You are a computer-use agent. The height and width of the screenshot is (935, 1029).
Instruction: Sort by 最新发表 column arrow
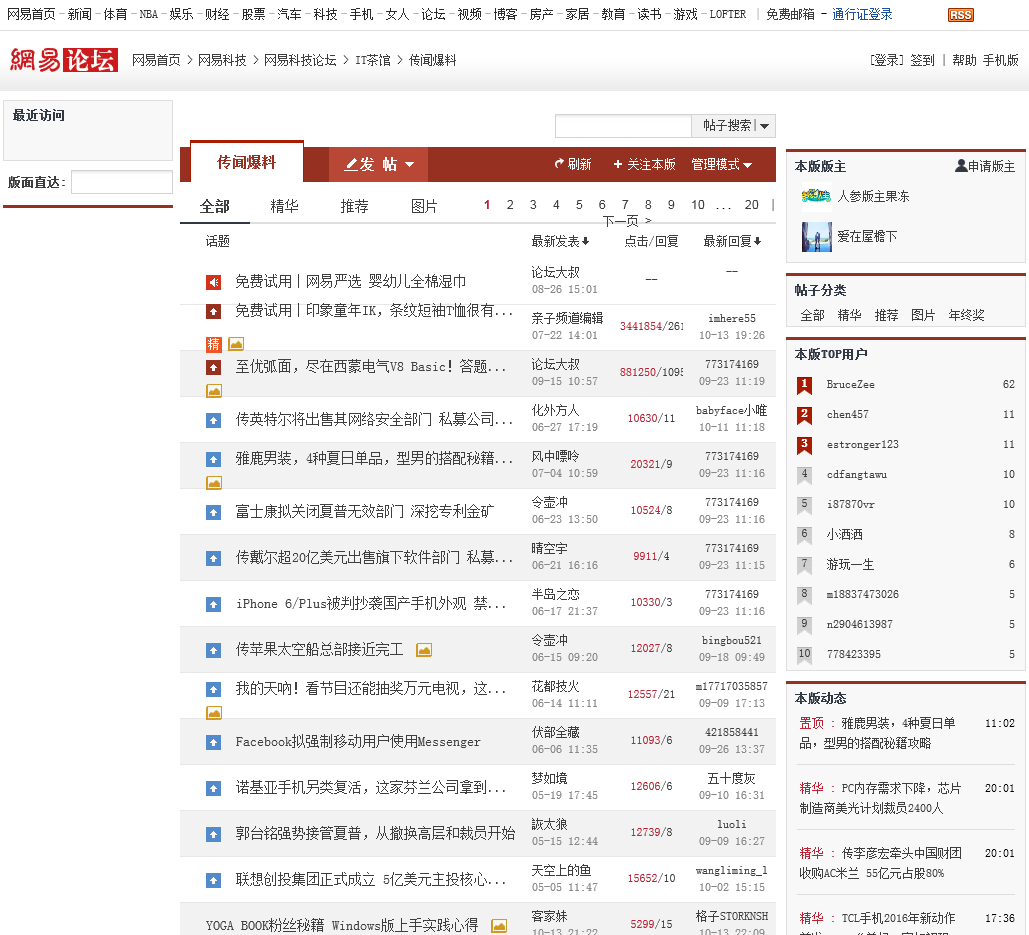tap(585, 241)
